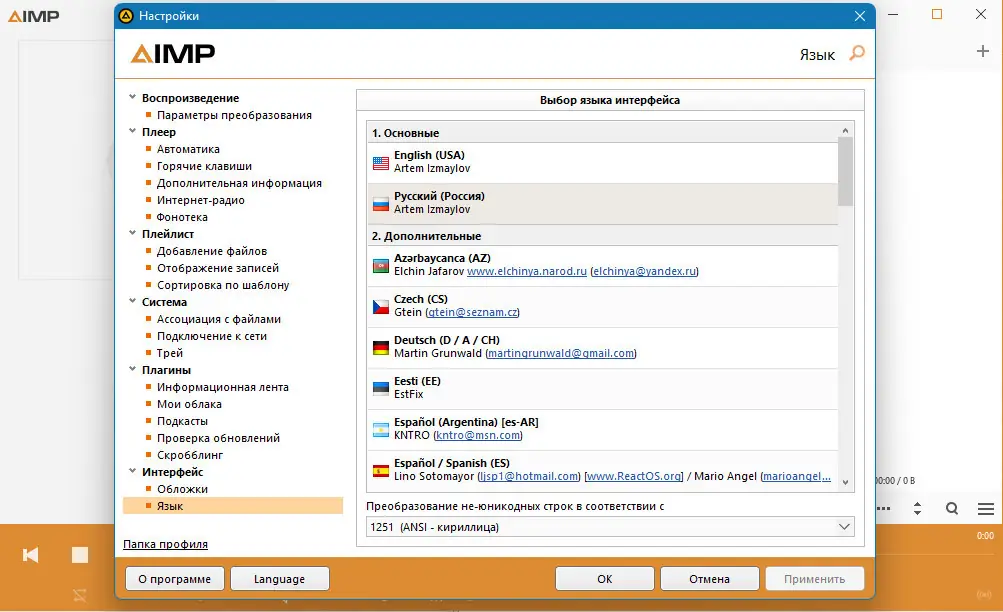Collapse the Плейлист tree section
Viewport: 1003px width, 612px height.
[x=132, y=233]
